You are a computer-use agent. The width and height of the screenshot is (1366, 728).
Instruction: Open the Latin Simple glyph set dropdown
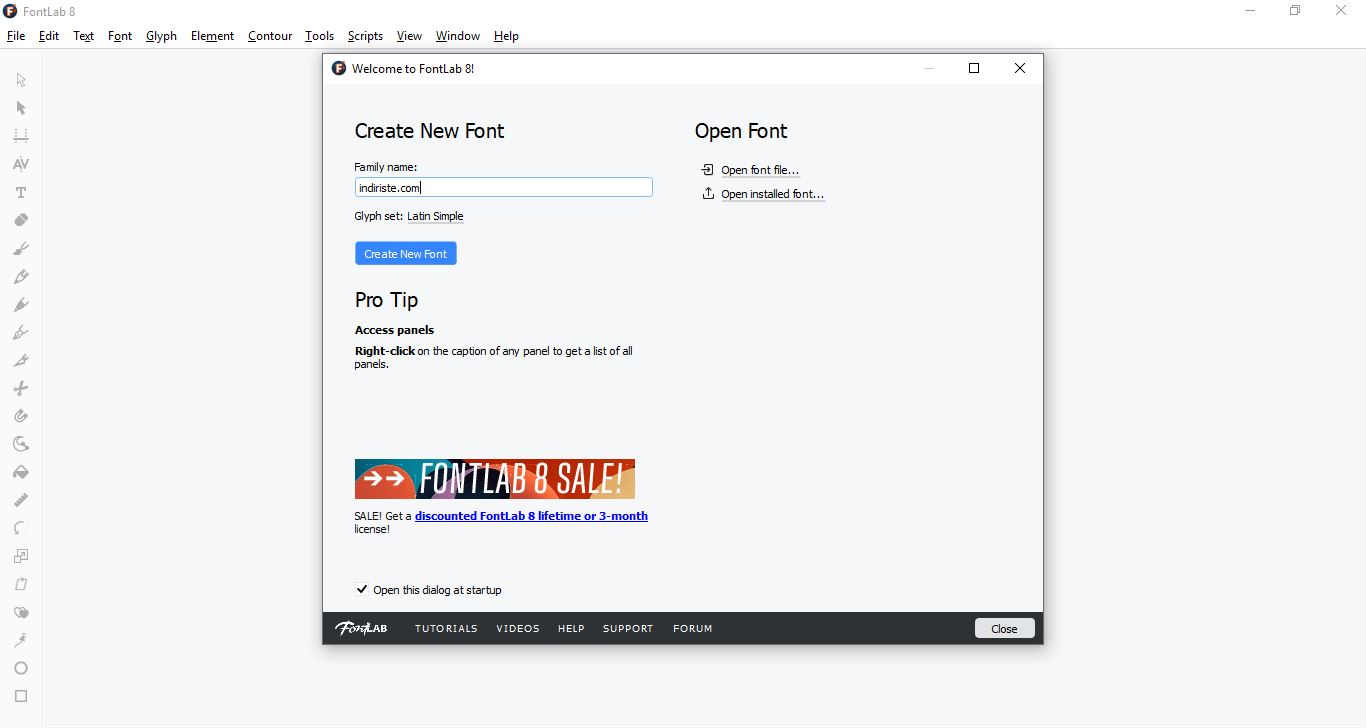click(435, 216)
